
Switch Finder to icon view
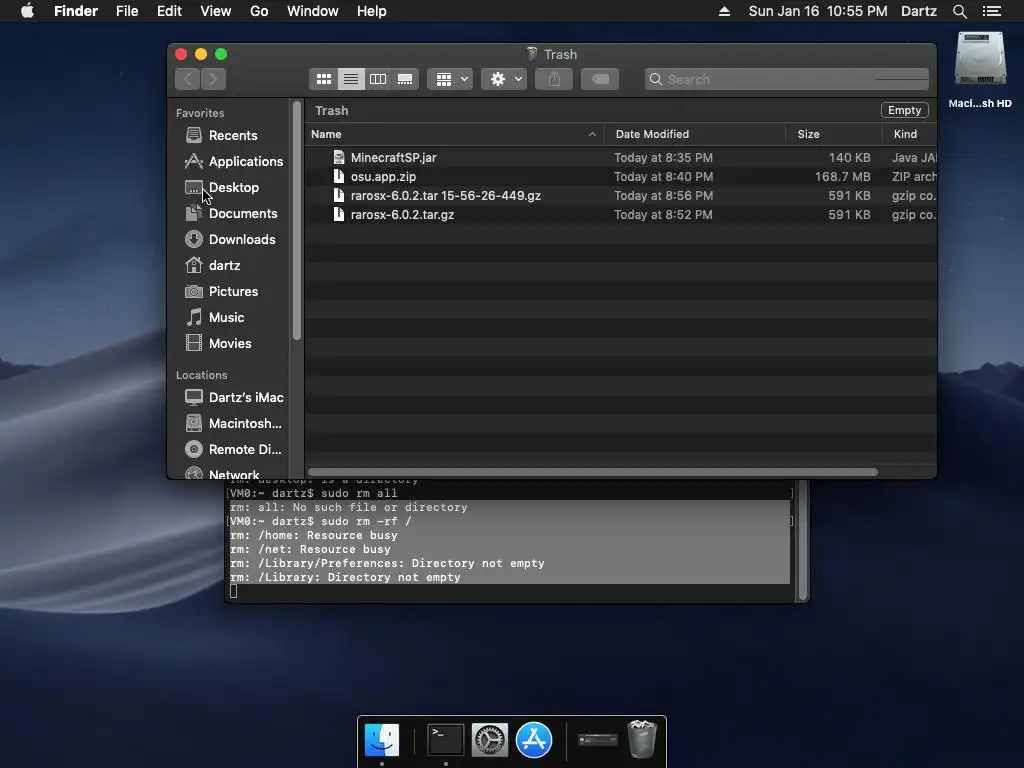pos(323,80)
